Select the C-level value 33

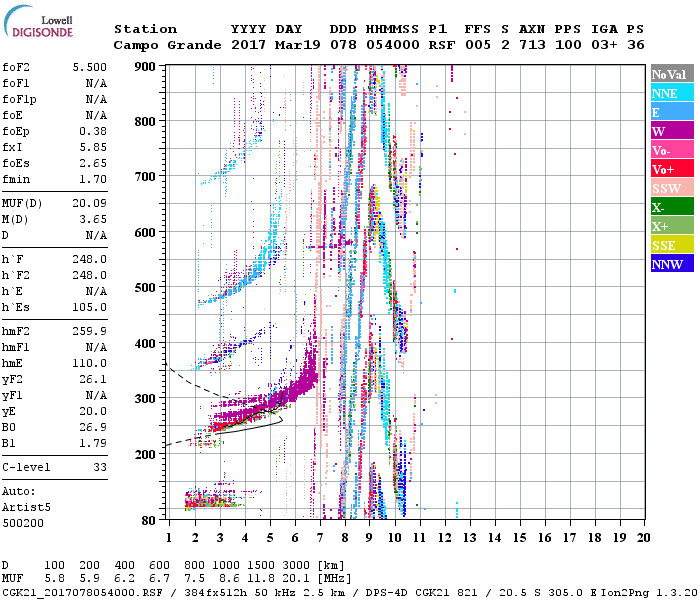100,467
